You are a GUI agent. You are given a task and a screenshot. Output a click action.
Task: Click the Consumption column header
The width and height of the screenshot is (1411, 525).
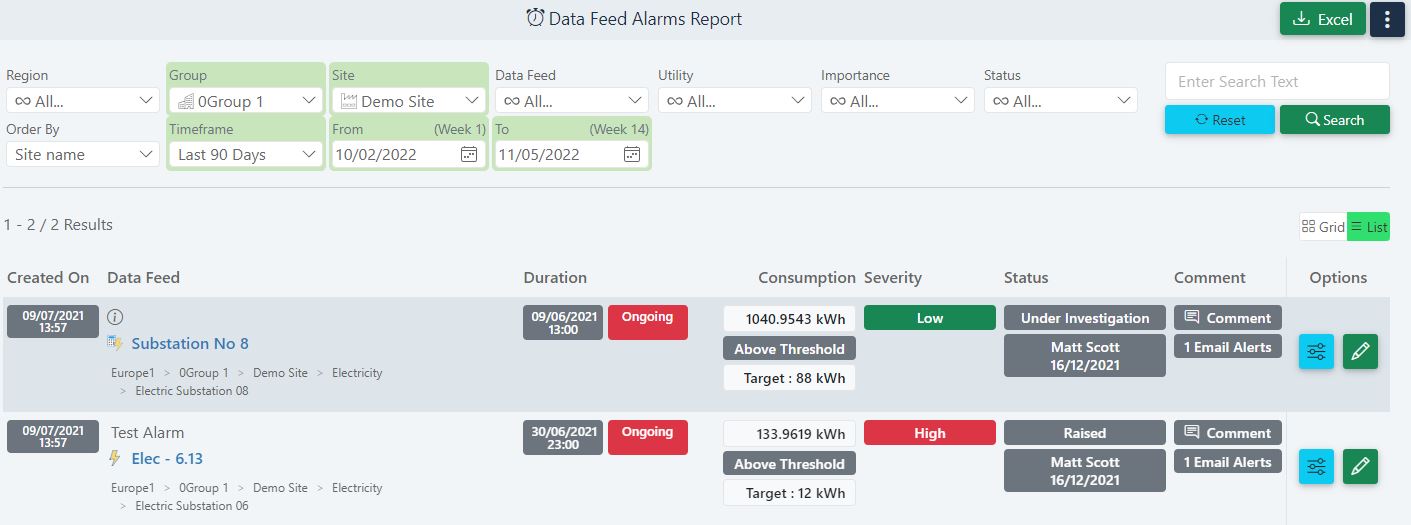pyautogui.click(x=807, y=278)
